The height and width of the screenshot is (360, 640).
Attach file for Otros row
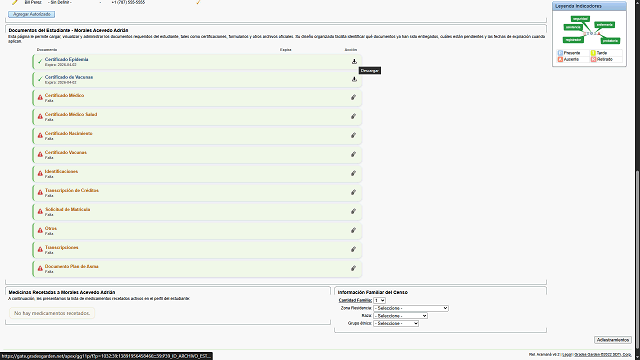pos(353,230)
